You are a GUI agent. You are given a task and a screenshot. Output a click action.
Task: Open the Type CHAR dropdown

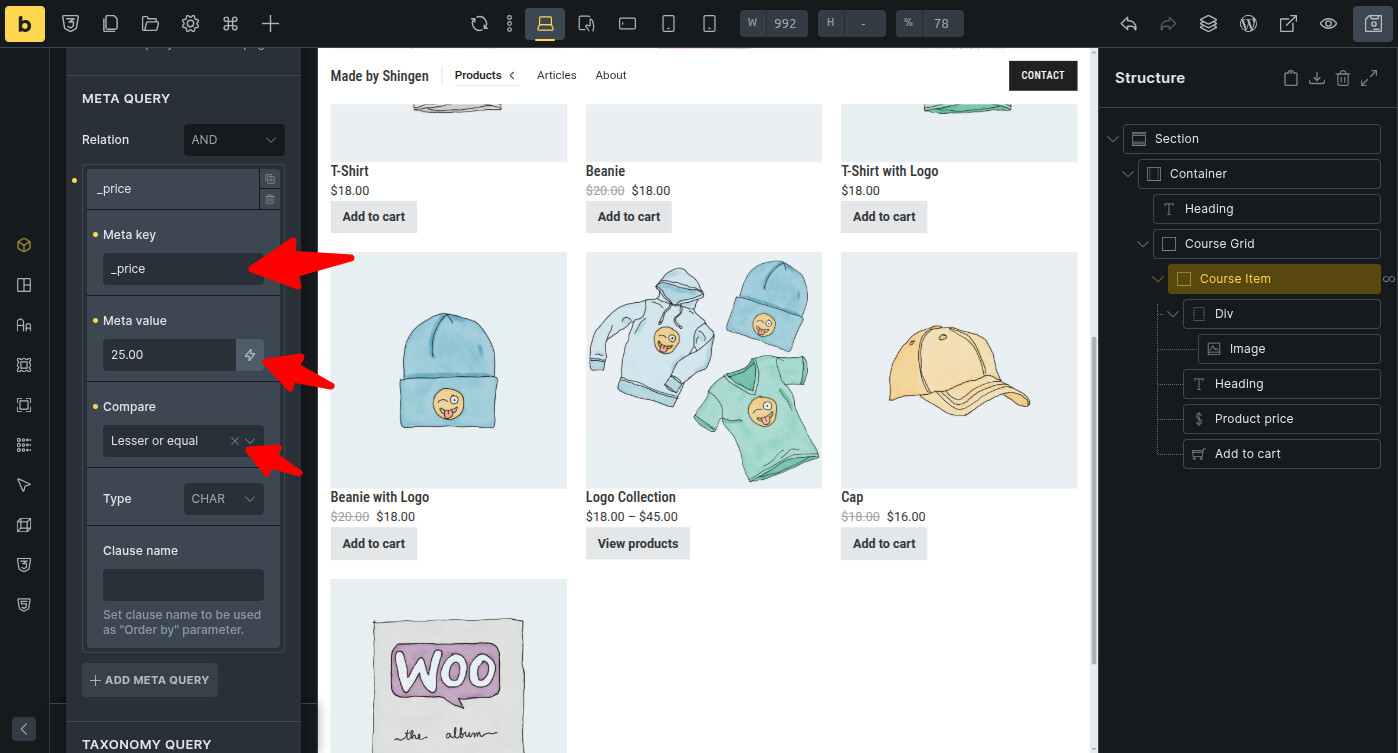(x=224, y=499)
